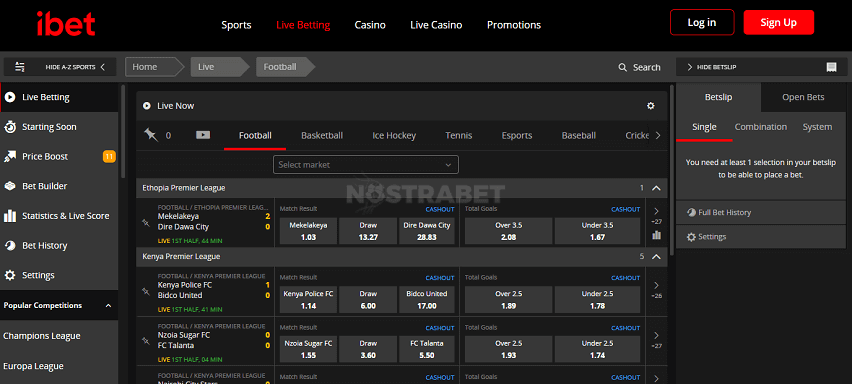Expand more markets for Kenya Police FC match
Image resolution: width=852 pixels, height=384 pixels.
pyautogui.click(x=656, y=285)
